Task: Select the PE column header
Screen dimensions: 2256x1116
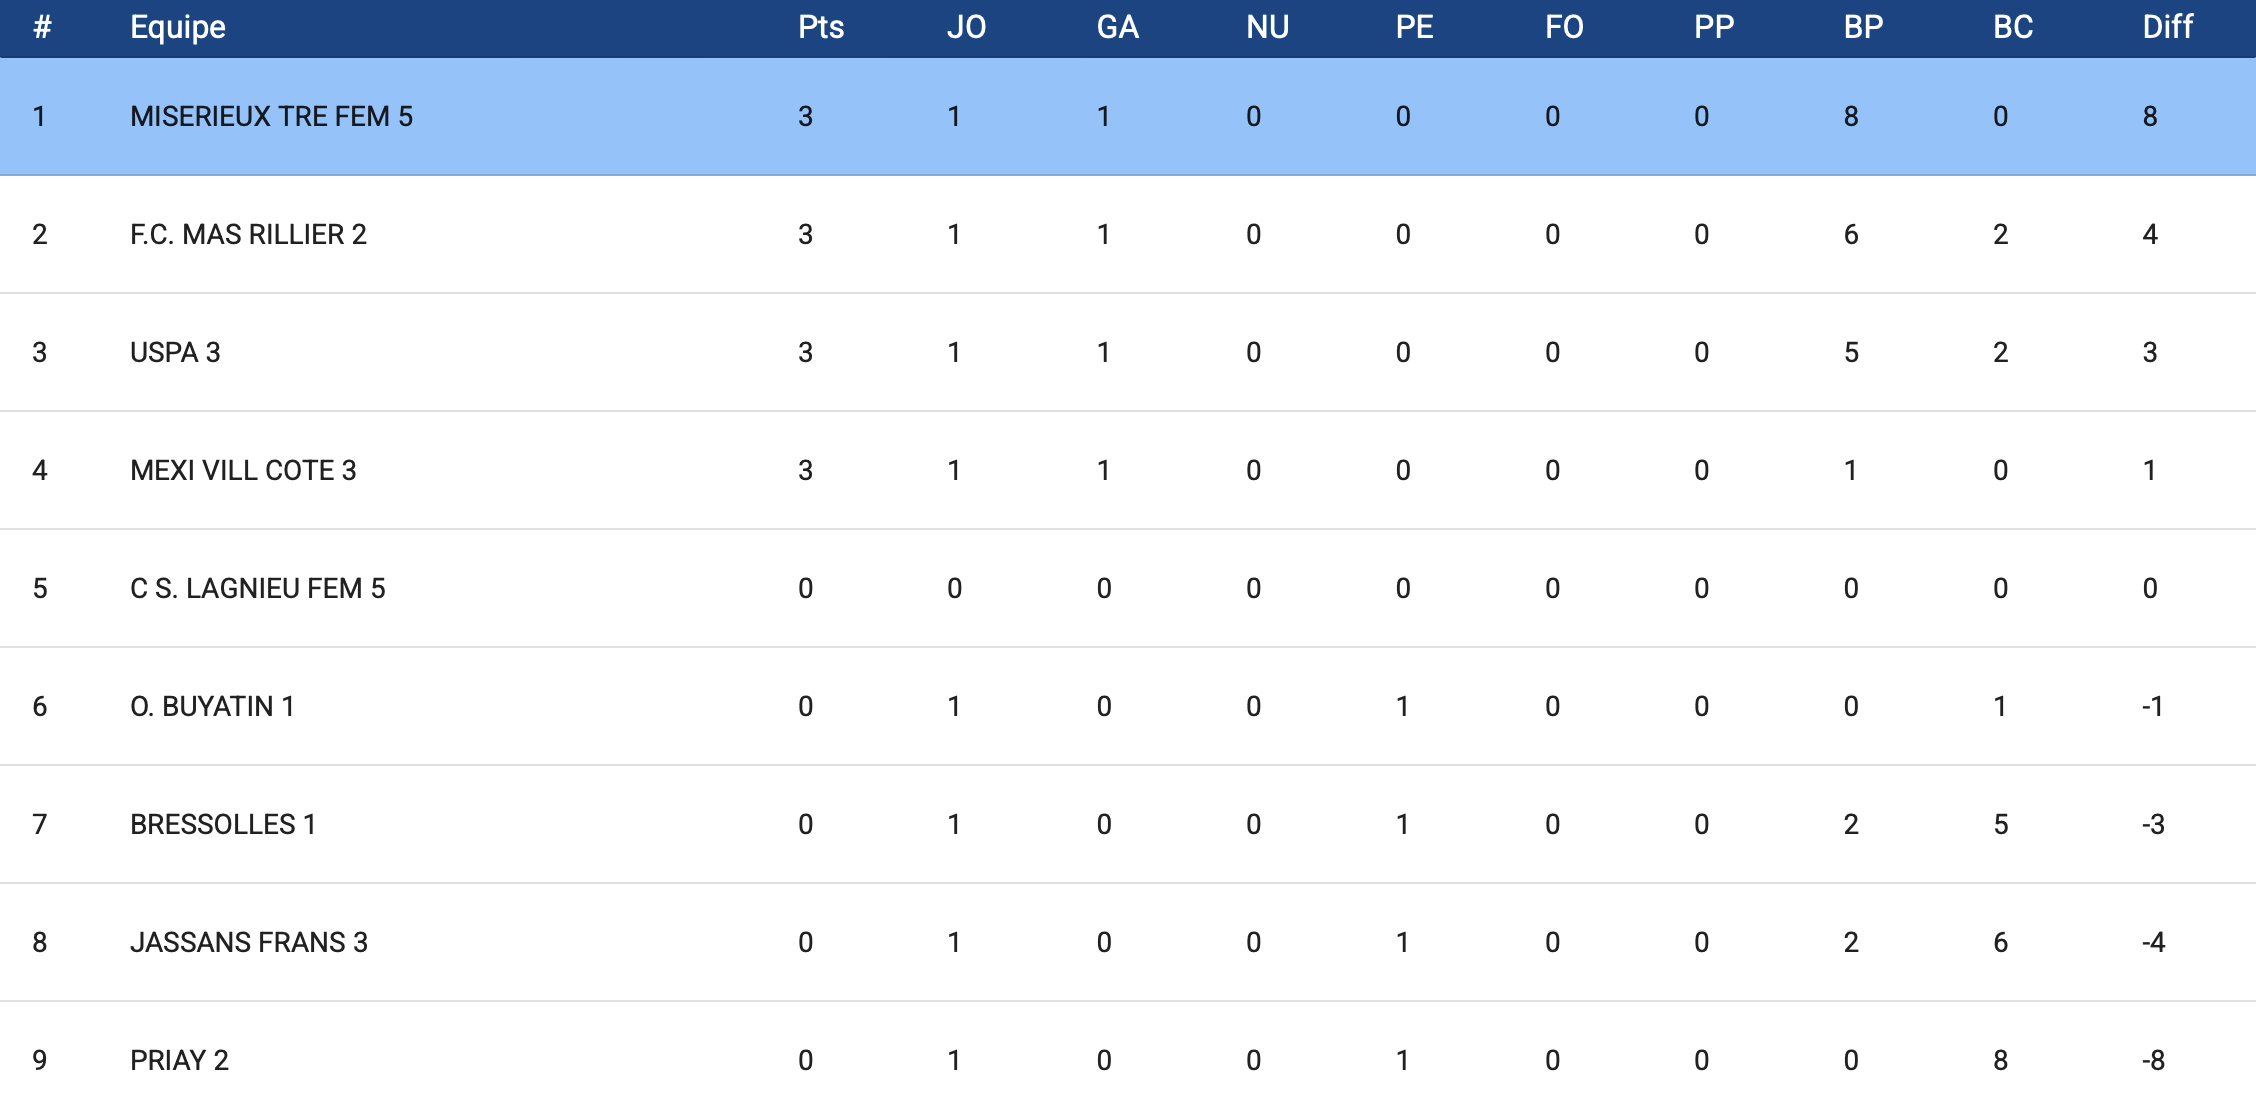Action: point(1414,27)
